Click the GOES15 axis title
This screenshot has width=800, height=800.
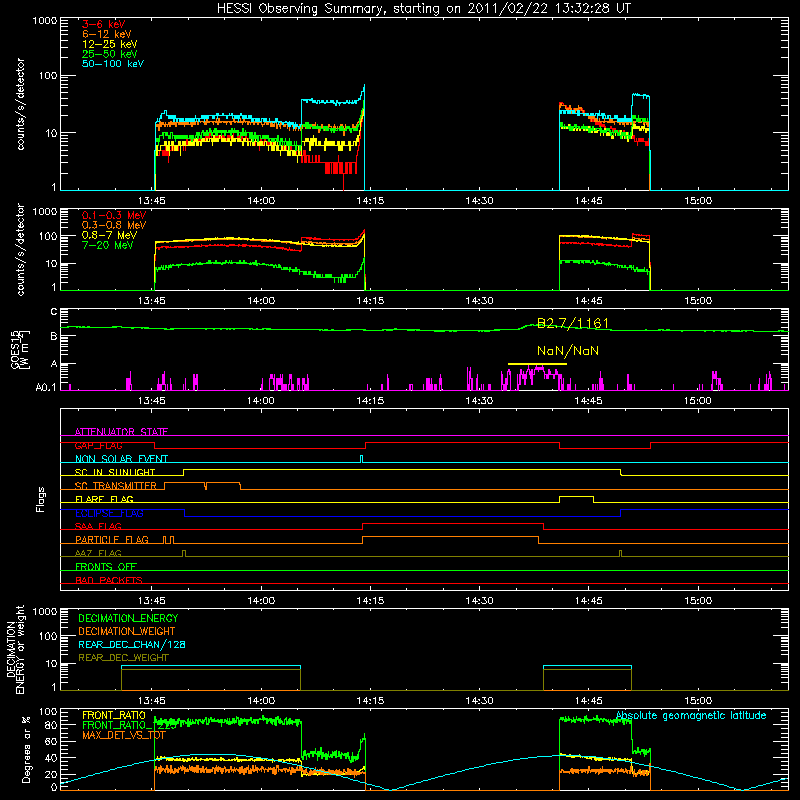click(15, 349)
